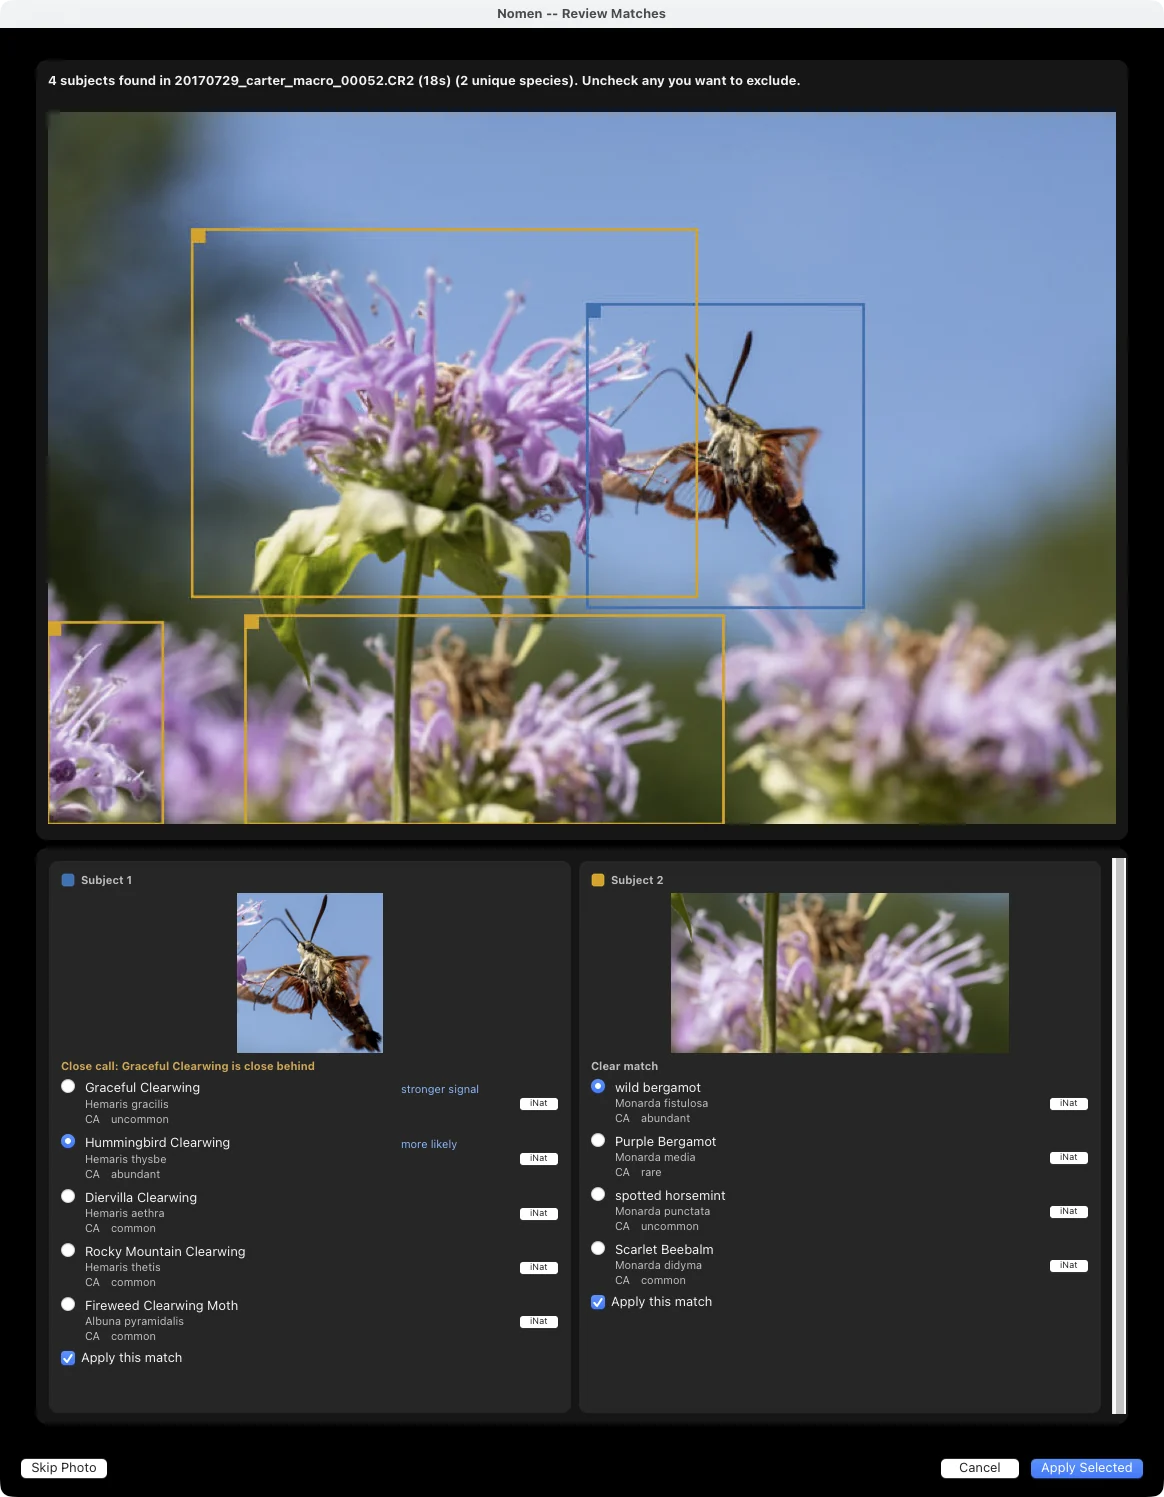
Task: Select the Scarlet Beebalm radio button
Action: [598, 1248]
